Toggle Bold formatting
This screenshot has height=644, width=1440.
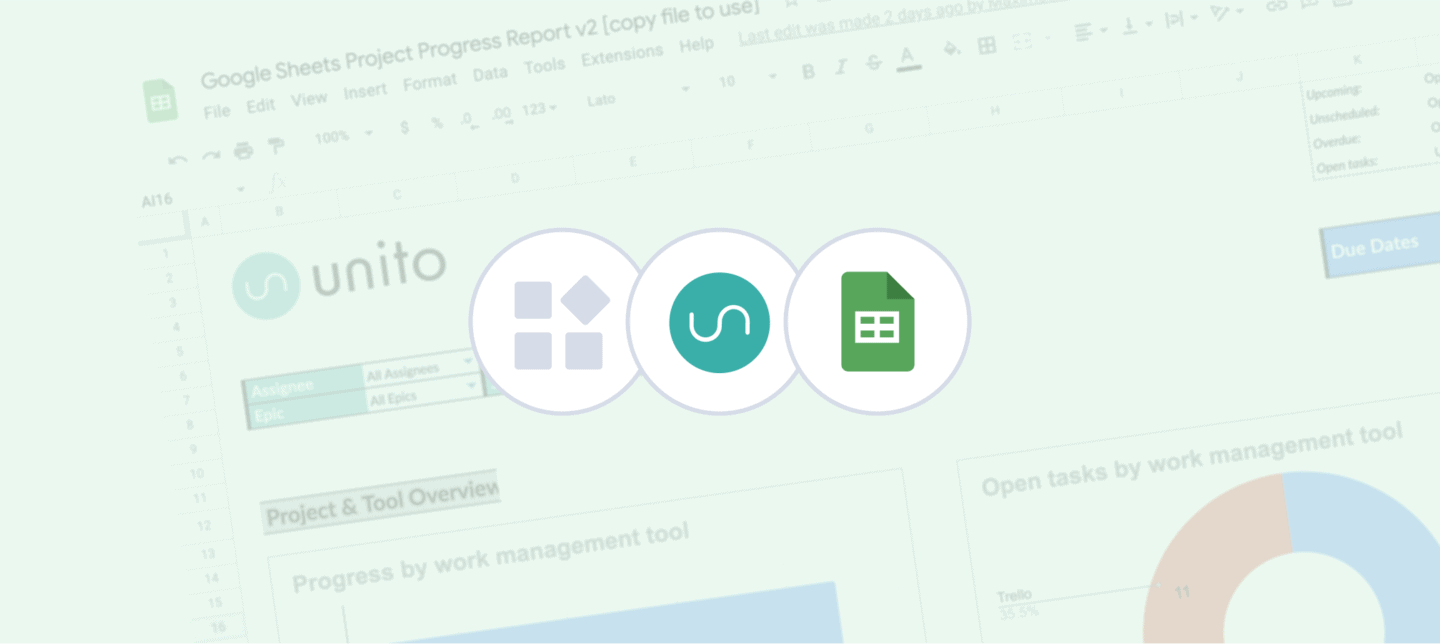[x=808, y=71]
